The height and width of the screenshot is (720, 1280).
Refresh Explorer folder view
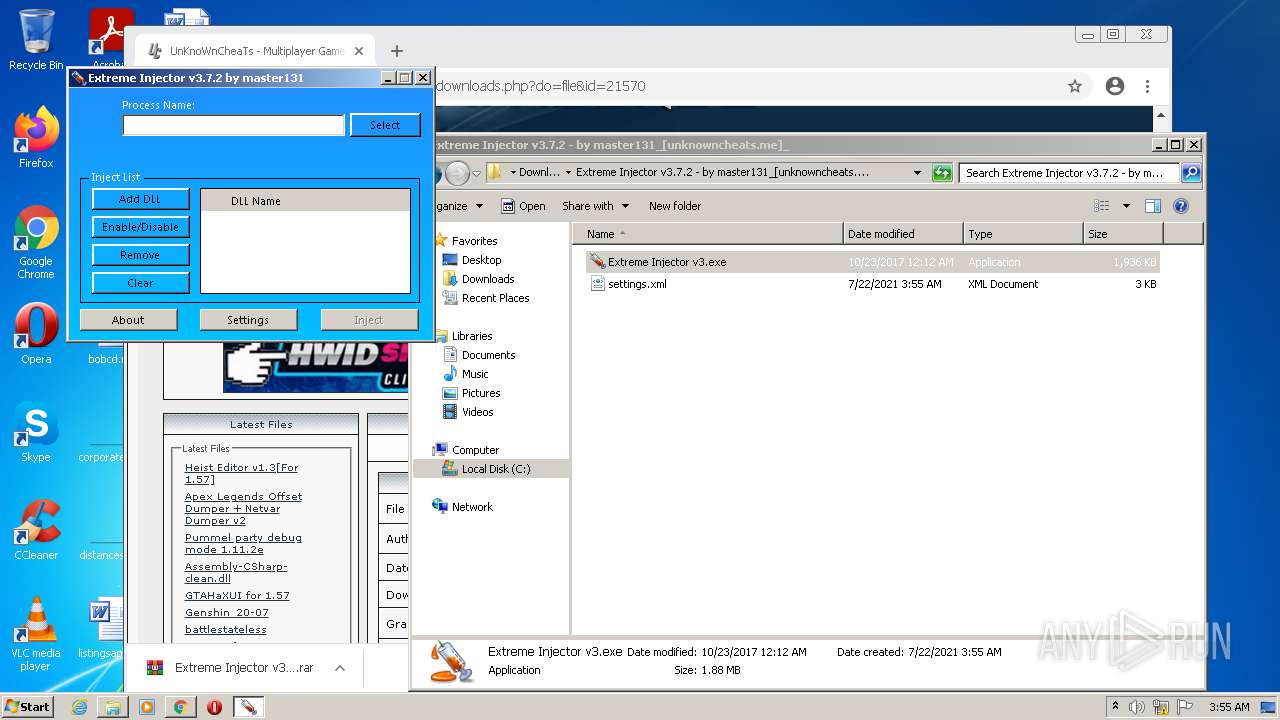click(942, 173)
